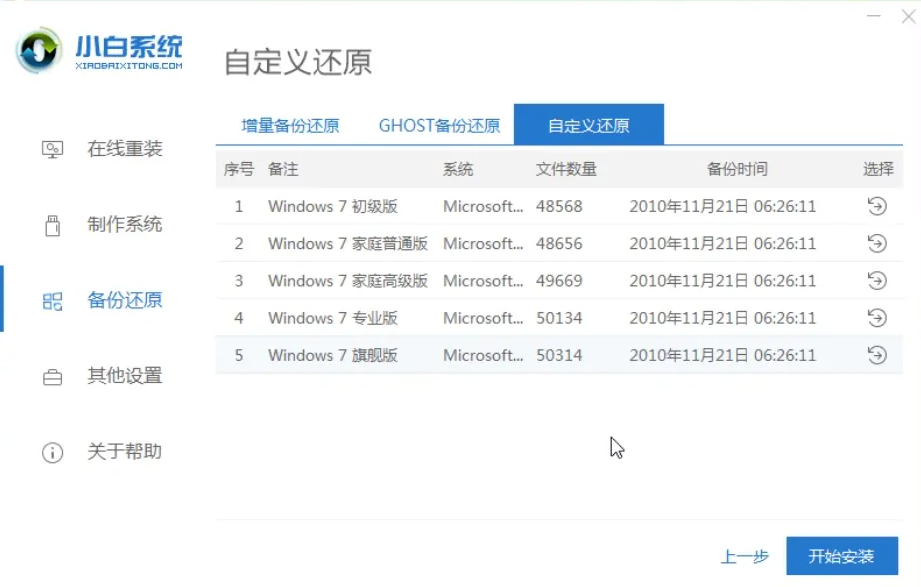Click restore icon for Windows 7 家庭普通版
Screen dimensions: 921x587
click(876, 244)
